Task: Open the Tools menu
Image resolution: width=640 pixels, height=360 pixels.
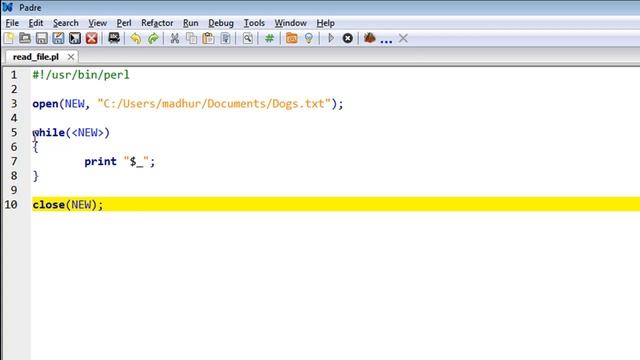Action: point(254,23)
